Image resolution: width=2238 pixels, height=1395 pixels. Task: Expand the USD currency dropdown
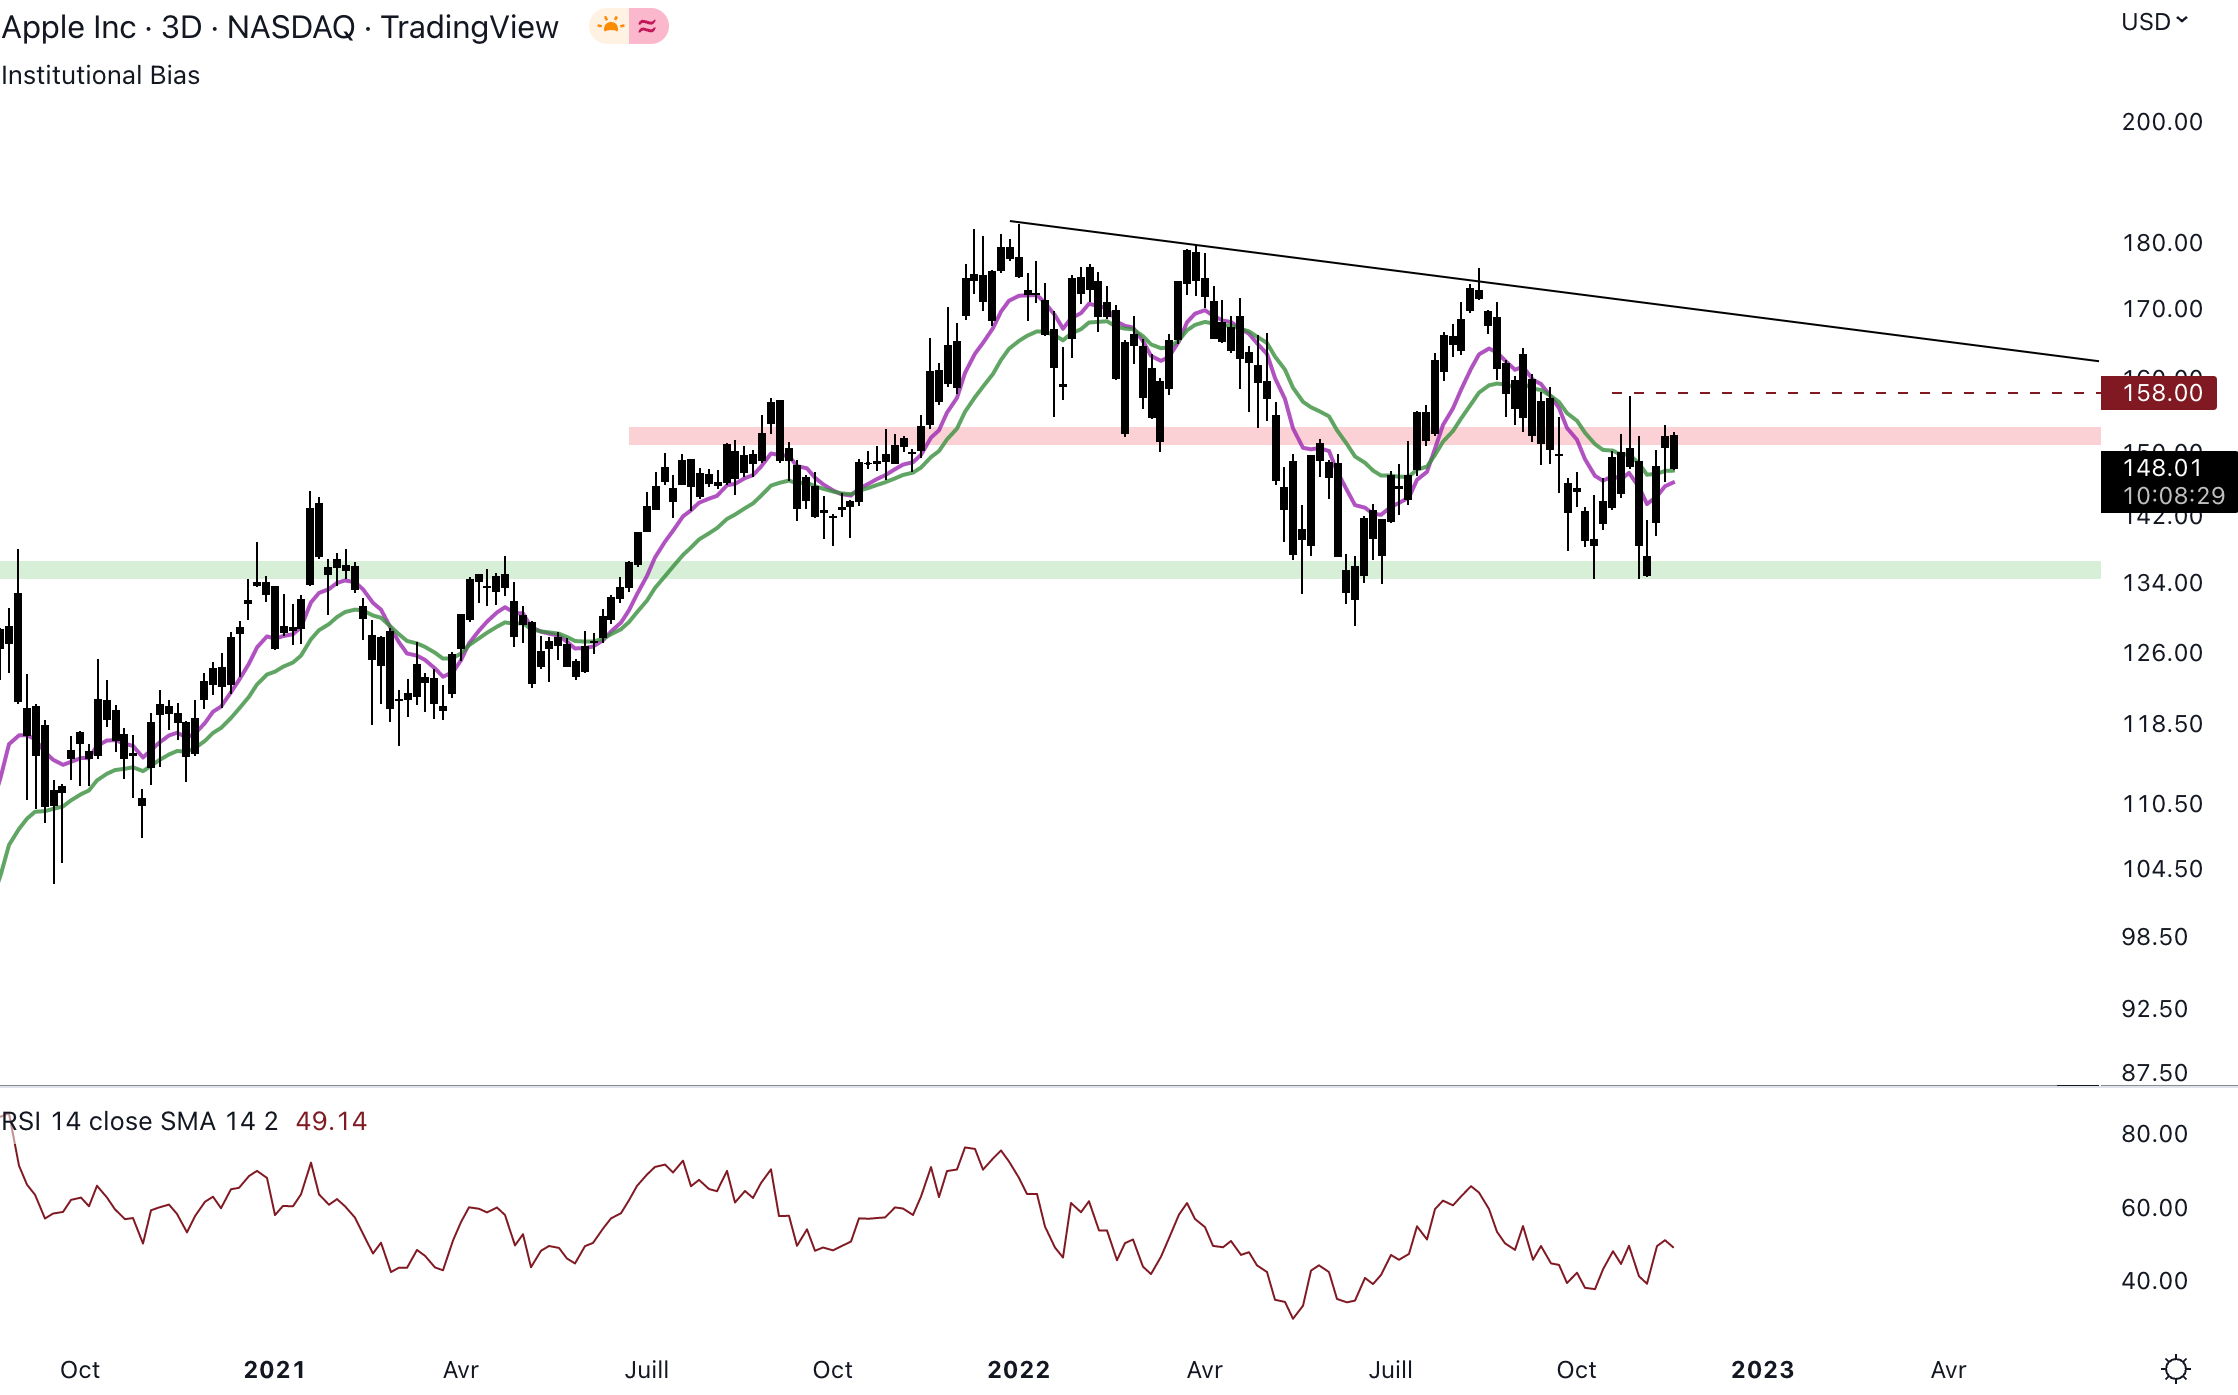(2155, 22)
